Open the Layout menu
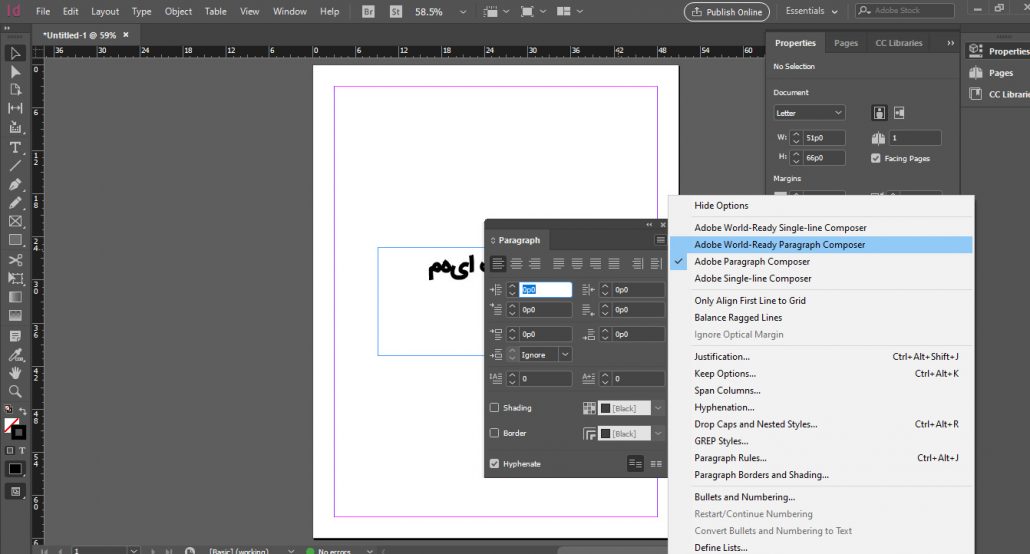Image resolution: width=1030 pixels, height=554 pixels. coord(105,12)
